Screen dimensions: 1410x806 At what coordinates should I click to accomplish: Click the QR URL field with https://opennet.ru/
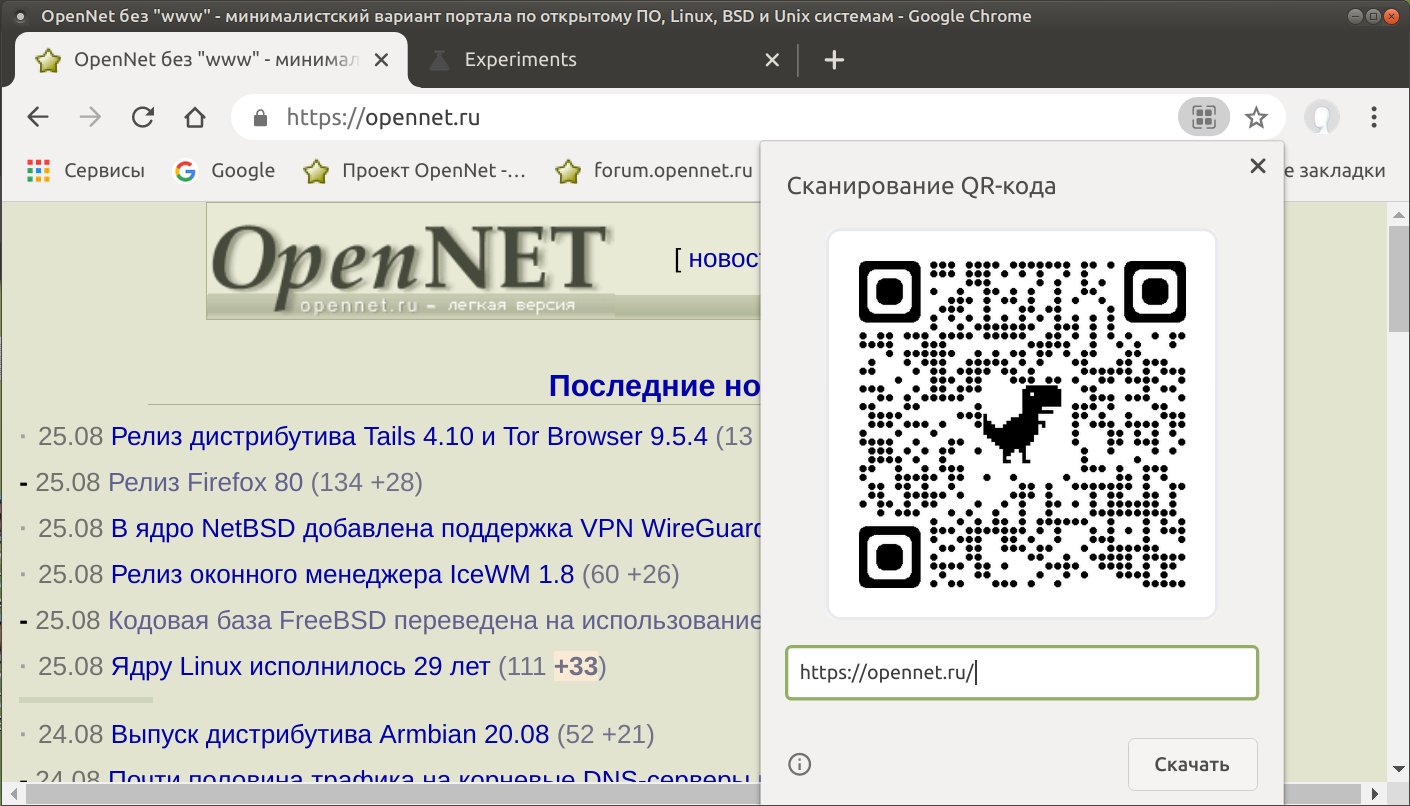coord(1022,673)
